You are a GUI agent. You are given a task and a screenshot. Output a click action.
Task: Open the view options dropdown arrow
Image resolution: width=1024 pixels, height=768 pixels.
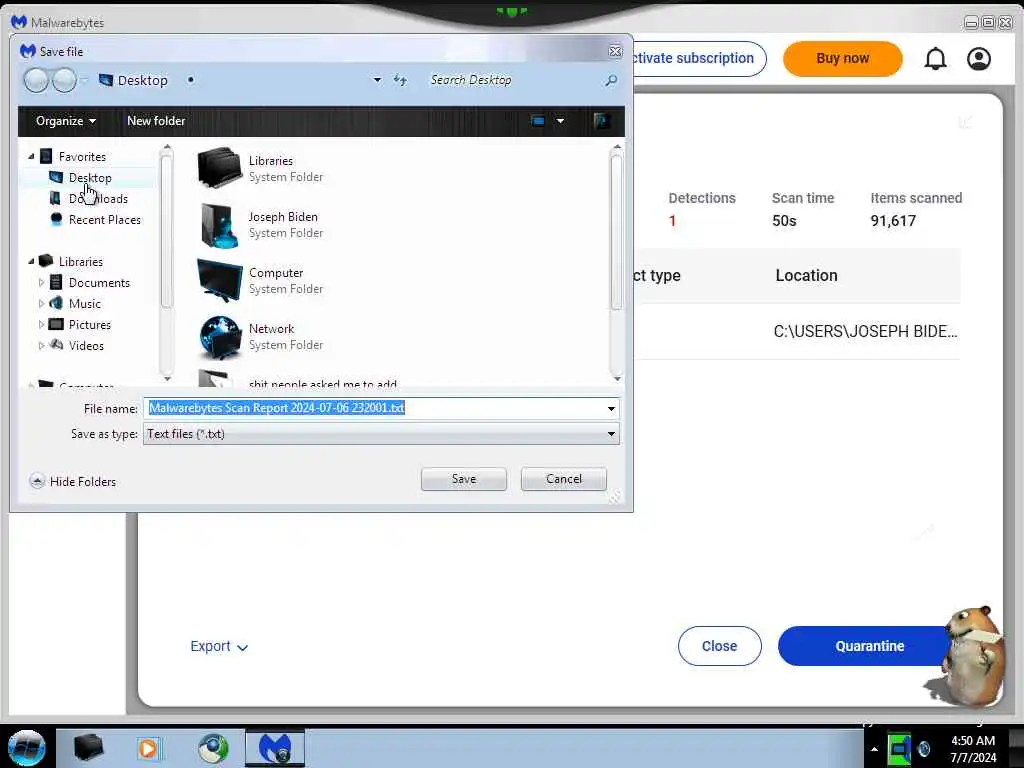click(x=560, y=121)
